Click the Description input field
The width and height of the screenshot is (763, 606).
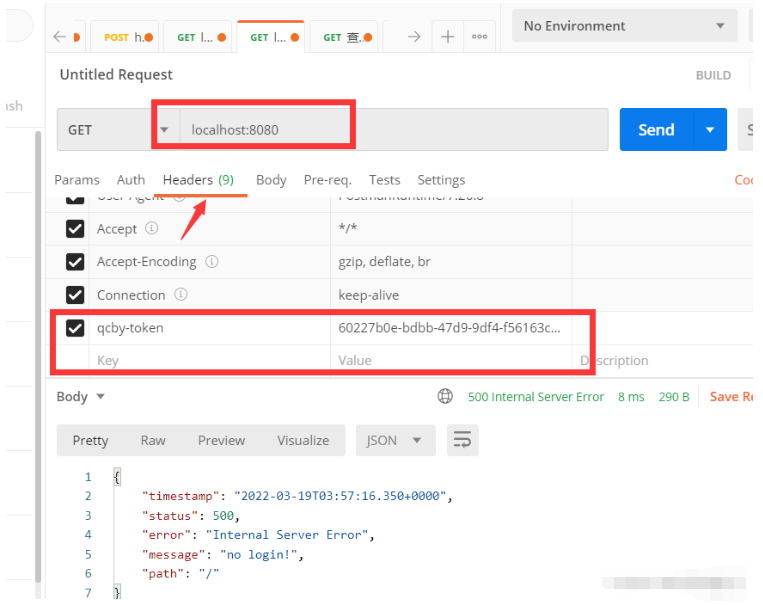(663, 361)
